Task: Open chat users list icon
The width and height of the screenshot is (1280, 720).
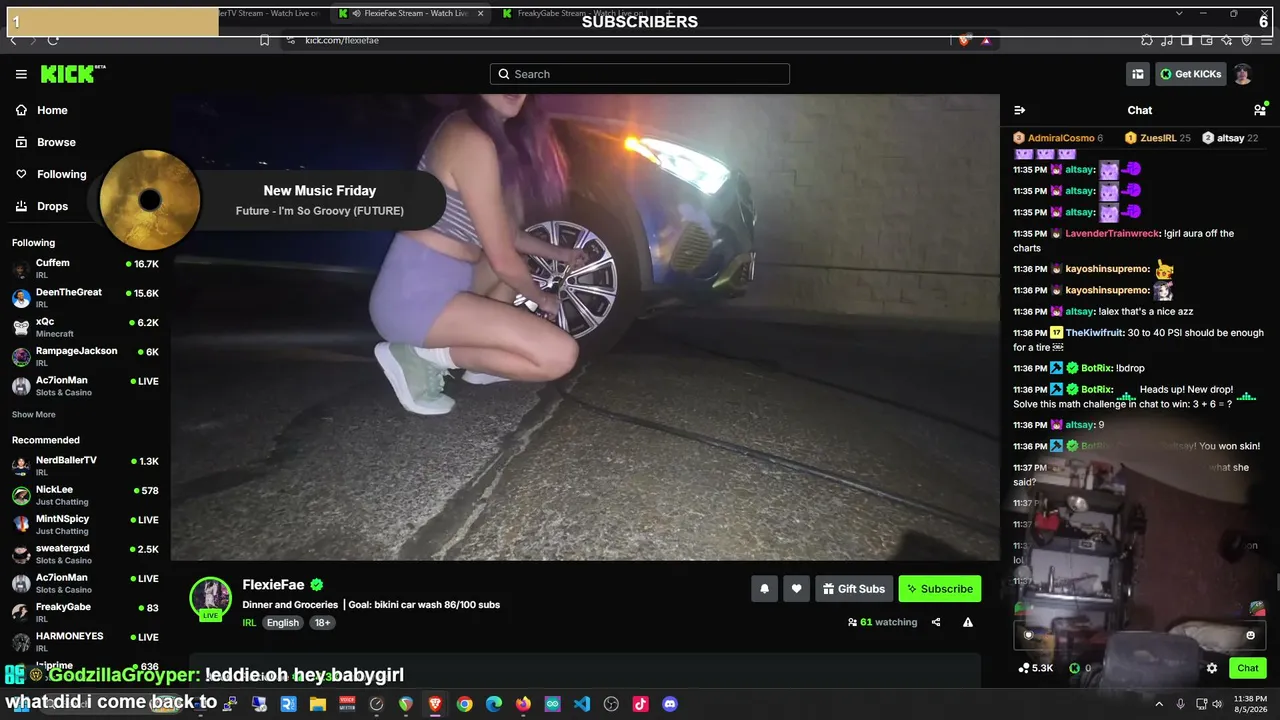Action: [x=1259, y=110]
